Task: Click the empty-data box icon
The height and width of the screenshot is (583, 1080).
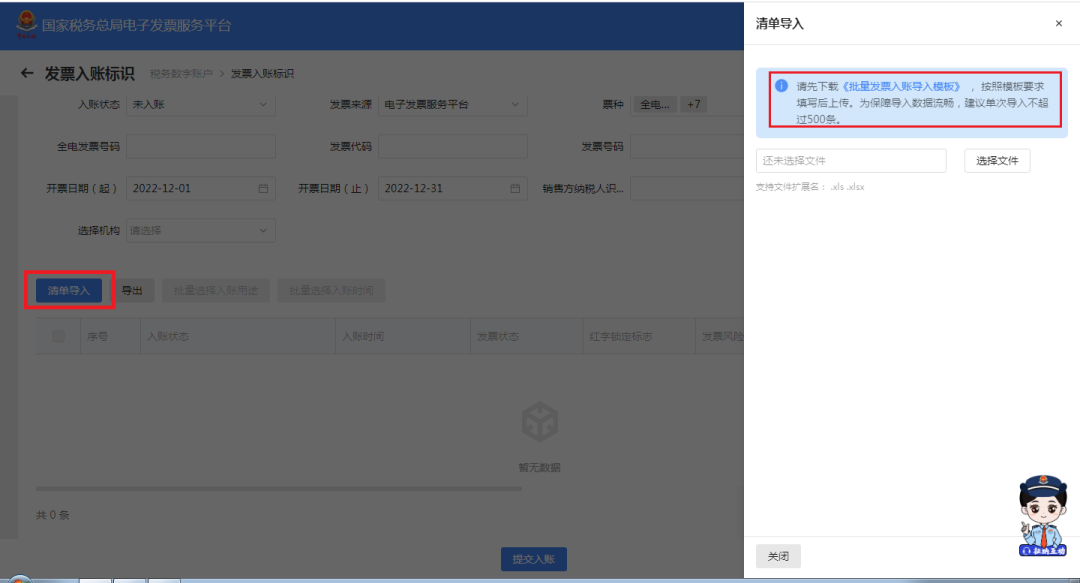Action: pos(540,422)
